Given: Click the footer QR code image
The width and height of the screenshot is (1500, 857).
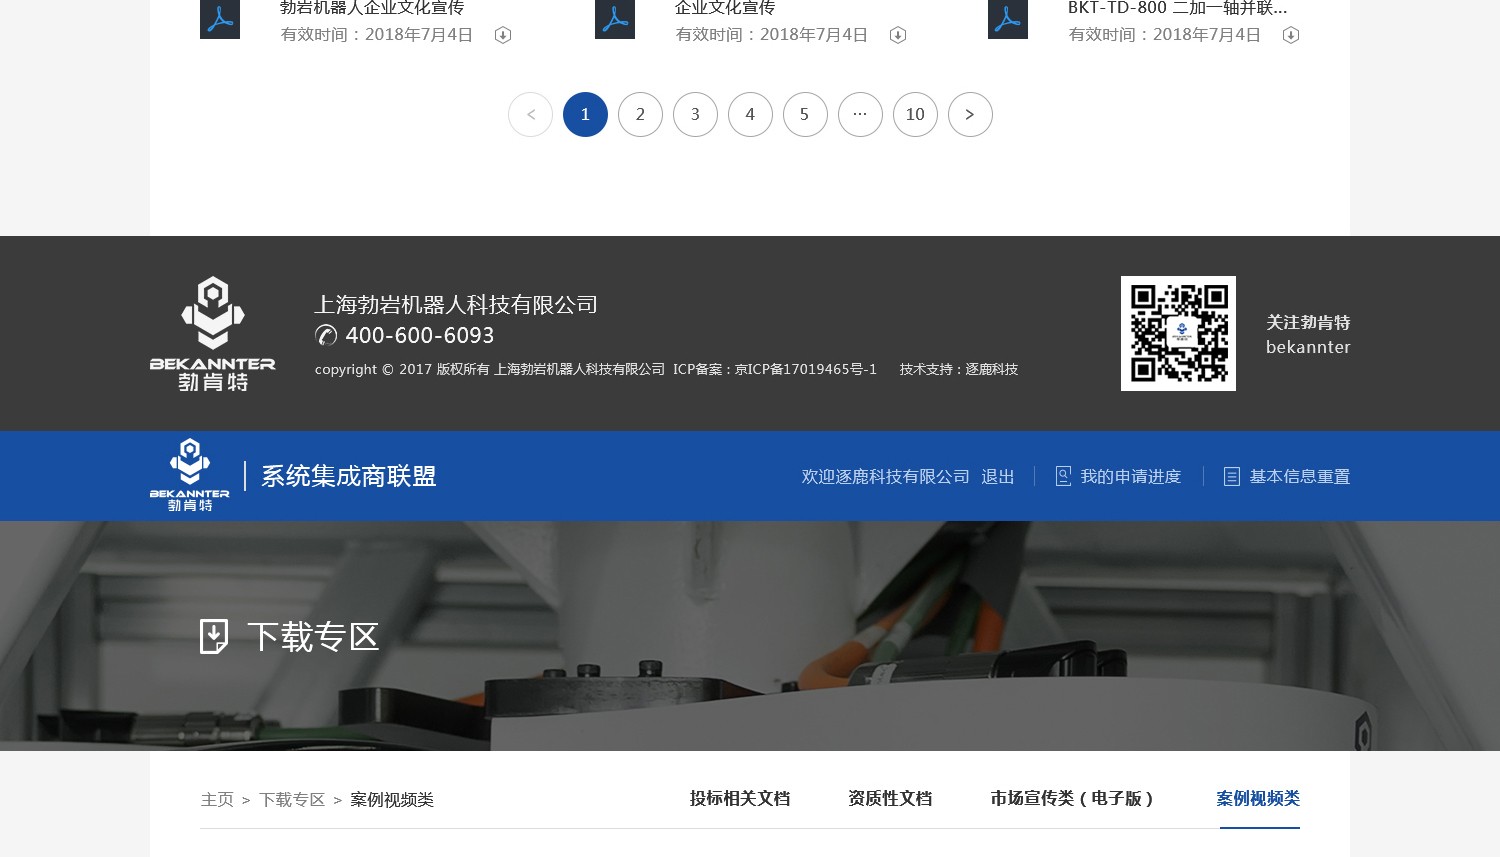Looking at the screenshot, I should coord(1178,333).
